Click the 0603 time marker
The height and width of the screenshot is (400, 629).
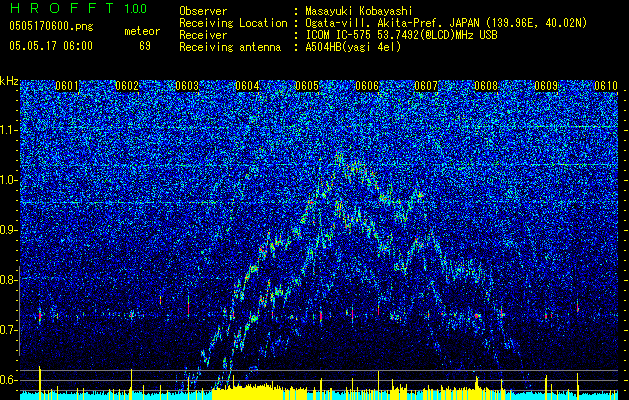coord(187,86)
